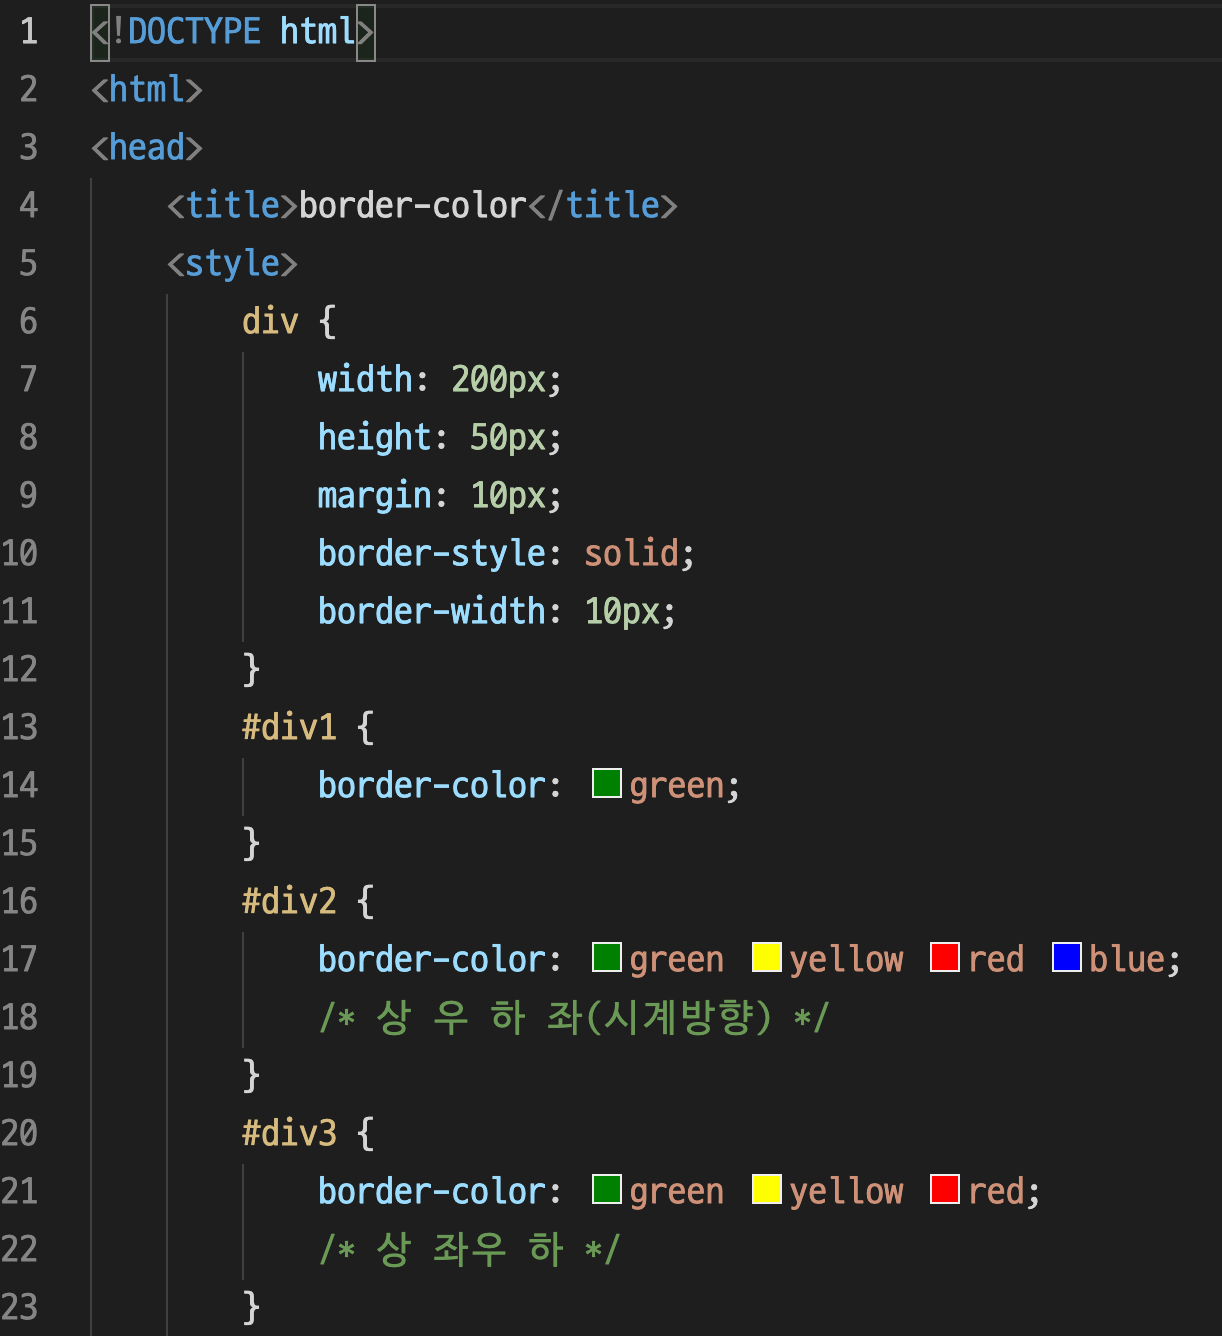Click the 'border-color' property on line 21
The height and width of the screenshot is (1336, 1222).
[x=432, y=1191]
